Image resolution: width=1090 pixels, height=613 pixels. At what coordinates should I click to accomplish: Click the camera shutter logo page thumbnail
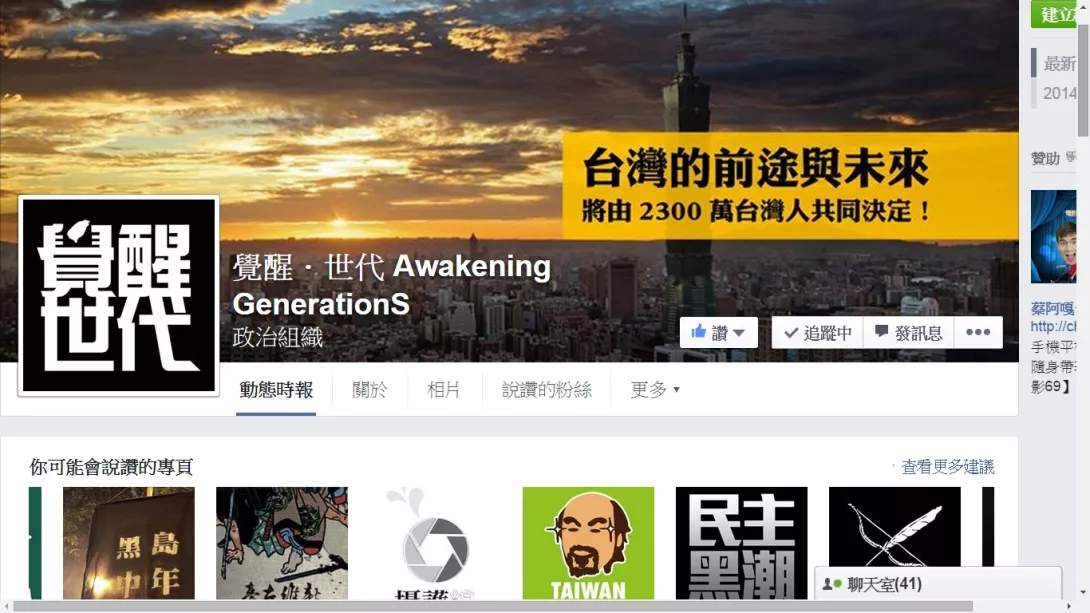[x=435, y=543]
